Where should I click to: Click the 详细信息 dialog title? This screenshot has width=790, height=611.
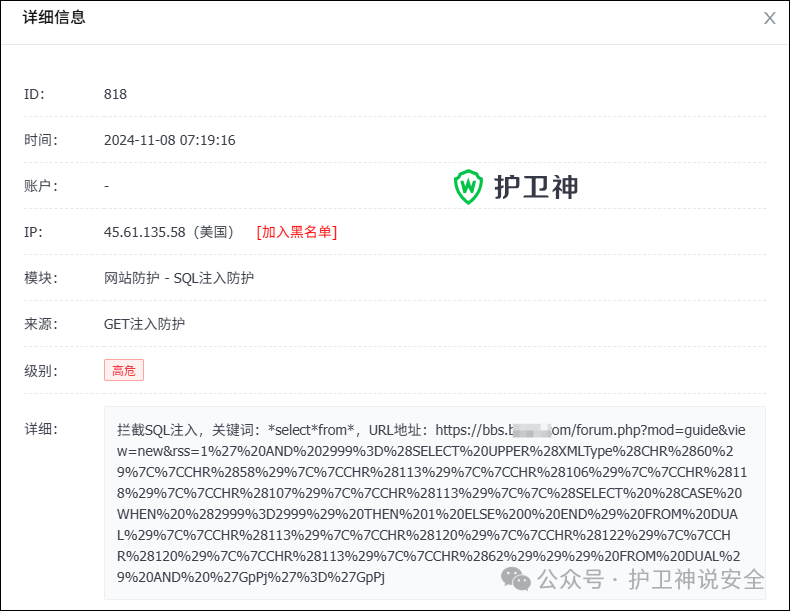(x=54, y=17)
